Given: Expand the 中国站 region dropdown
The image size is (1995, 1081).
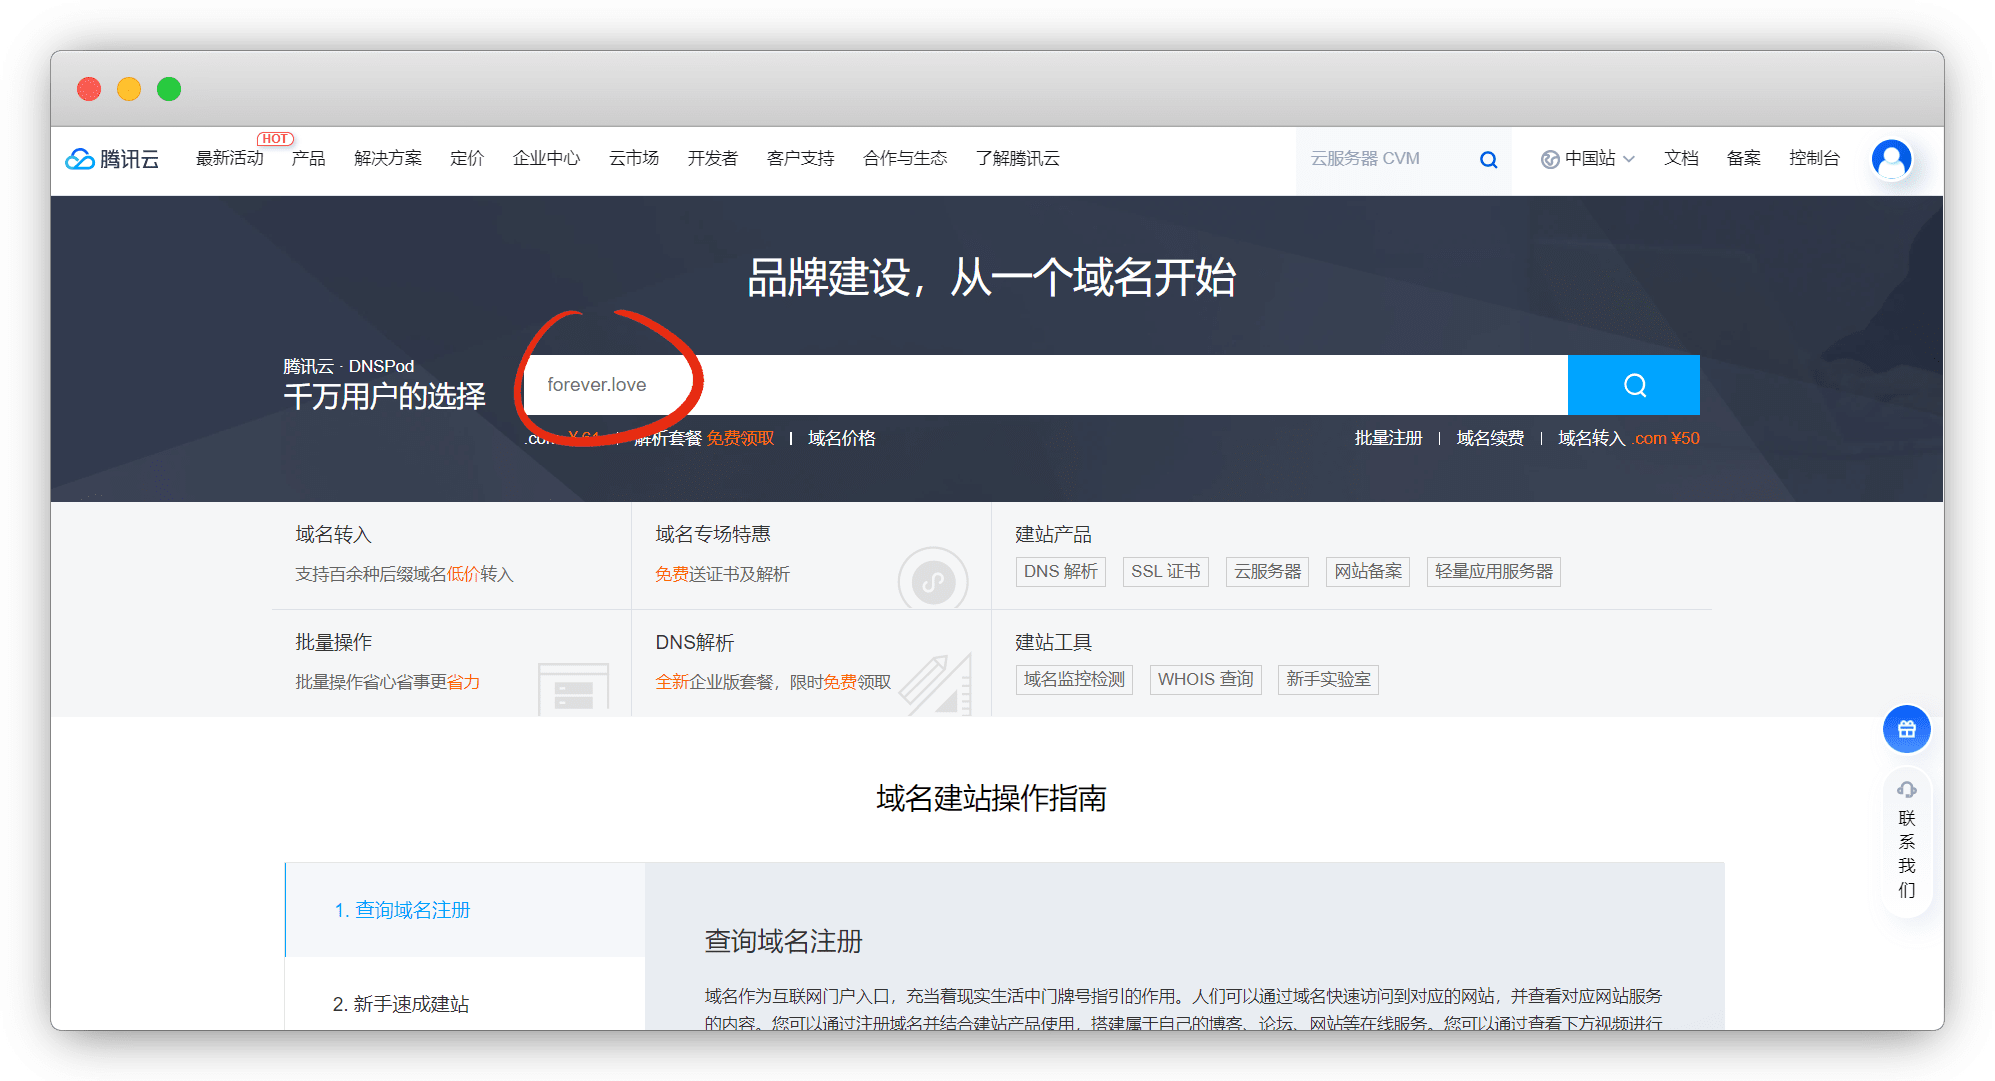Looking at the screenshot, I should point(1598,159).
